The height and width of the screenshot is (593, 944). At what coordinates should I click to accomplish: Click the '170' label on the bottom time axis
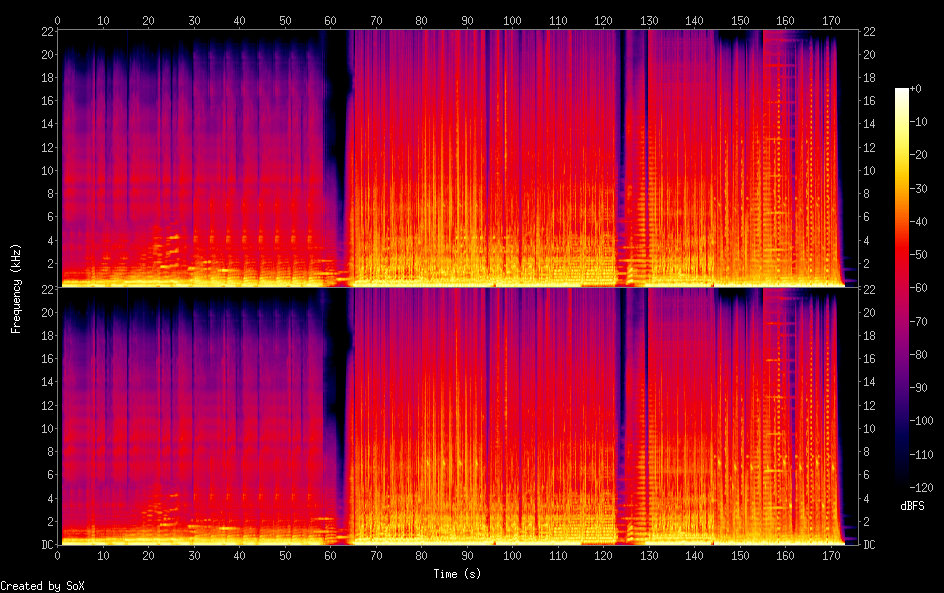point(831,556)
